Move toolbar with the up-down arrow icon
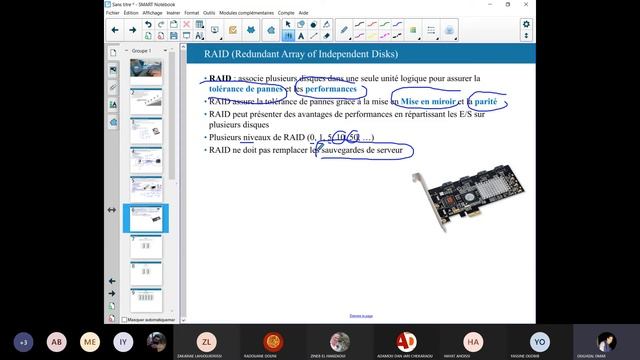The image size is (640, 360). [526, 36]
